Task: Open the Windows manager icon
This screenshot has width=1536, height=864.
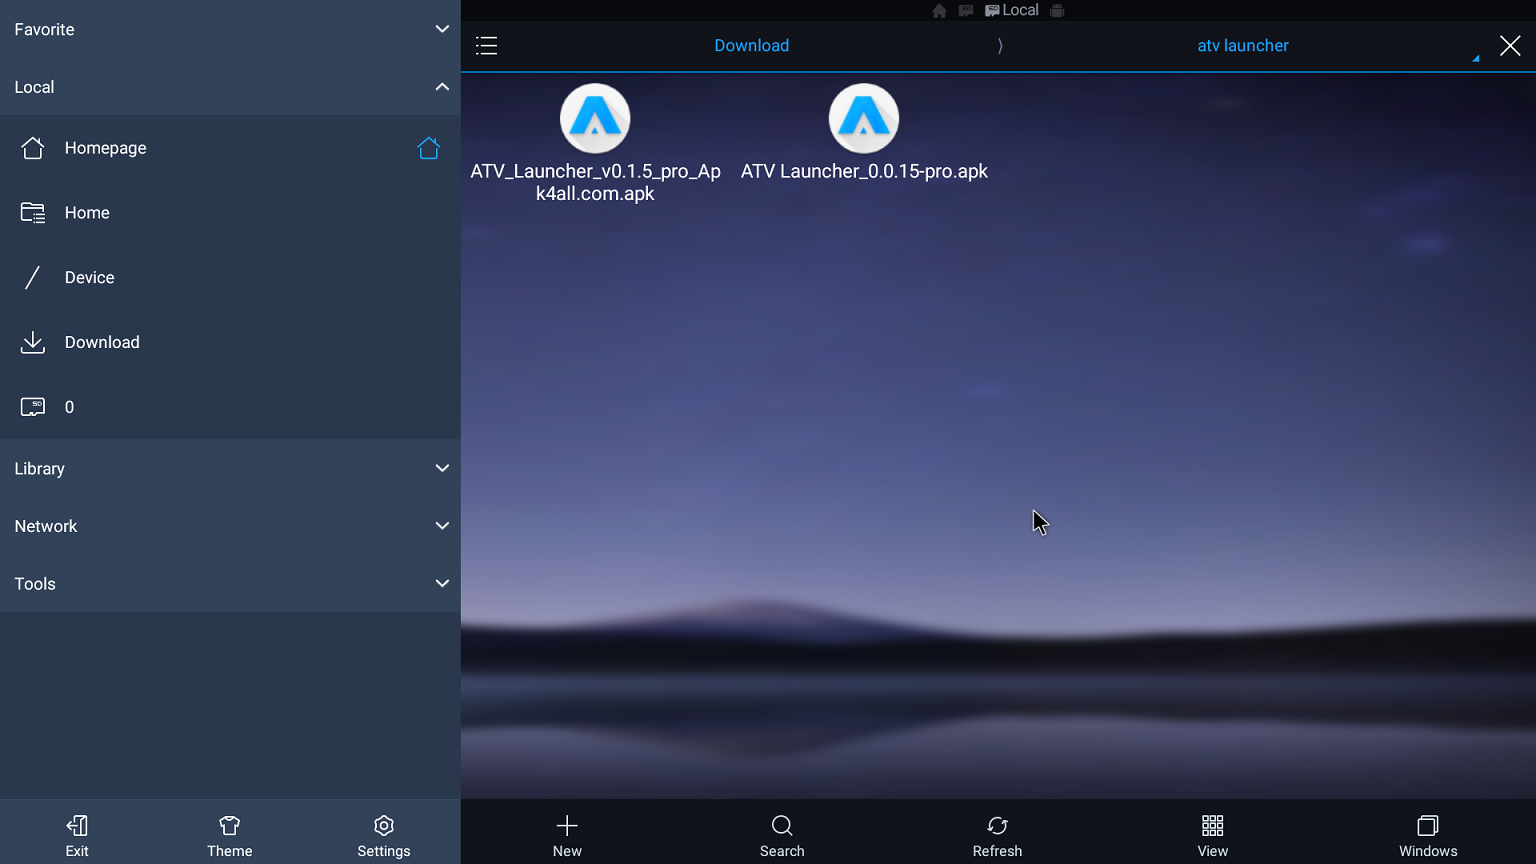Action: tap(1428, 835)
